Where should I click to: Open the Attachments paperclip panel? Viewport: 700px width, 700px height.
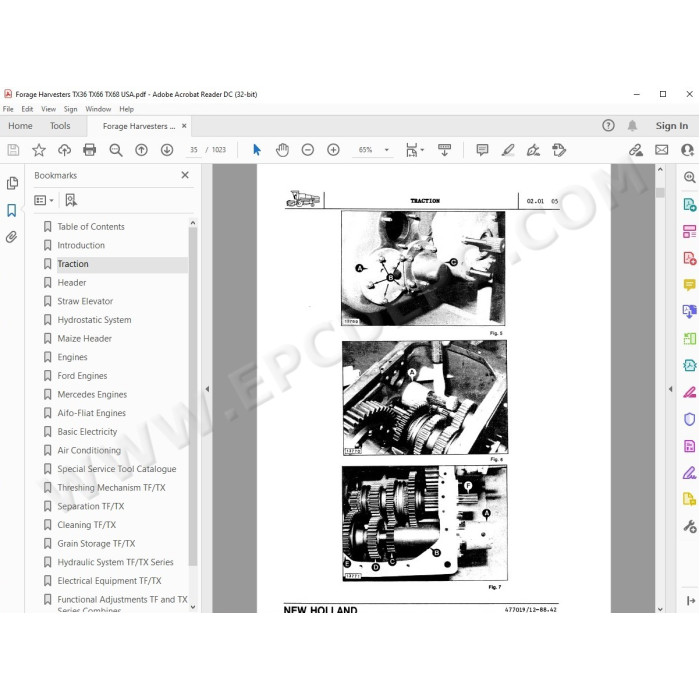pos(12,237)
